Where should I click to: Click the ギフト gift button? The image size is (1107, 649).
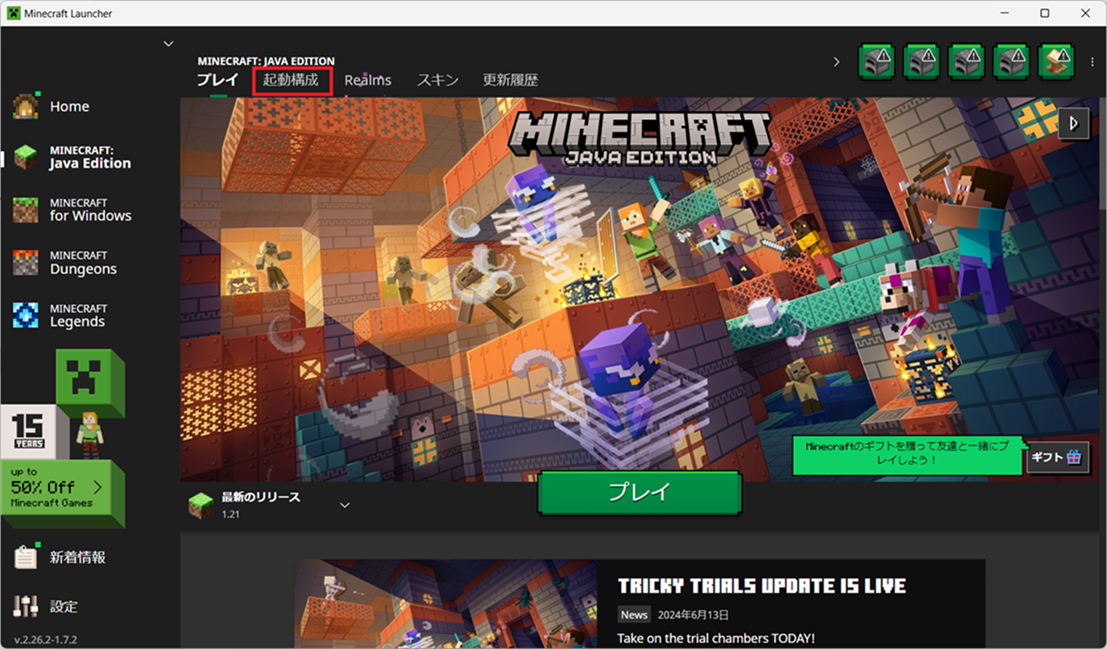pyautogui.click(x=1057, y=457)
